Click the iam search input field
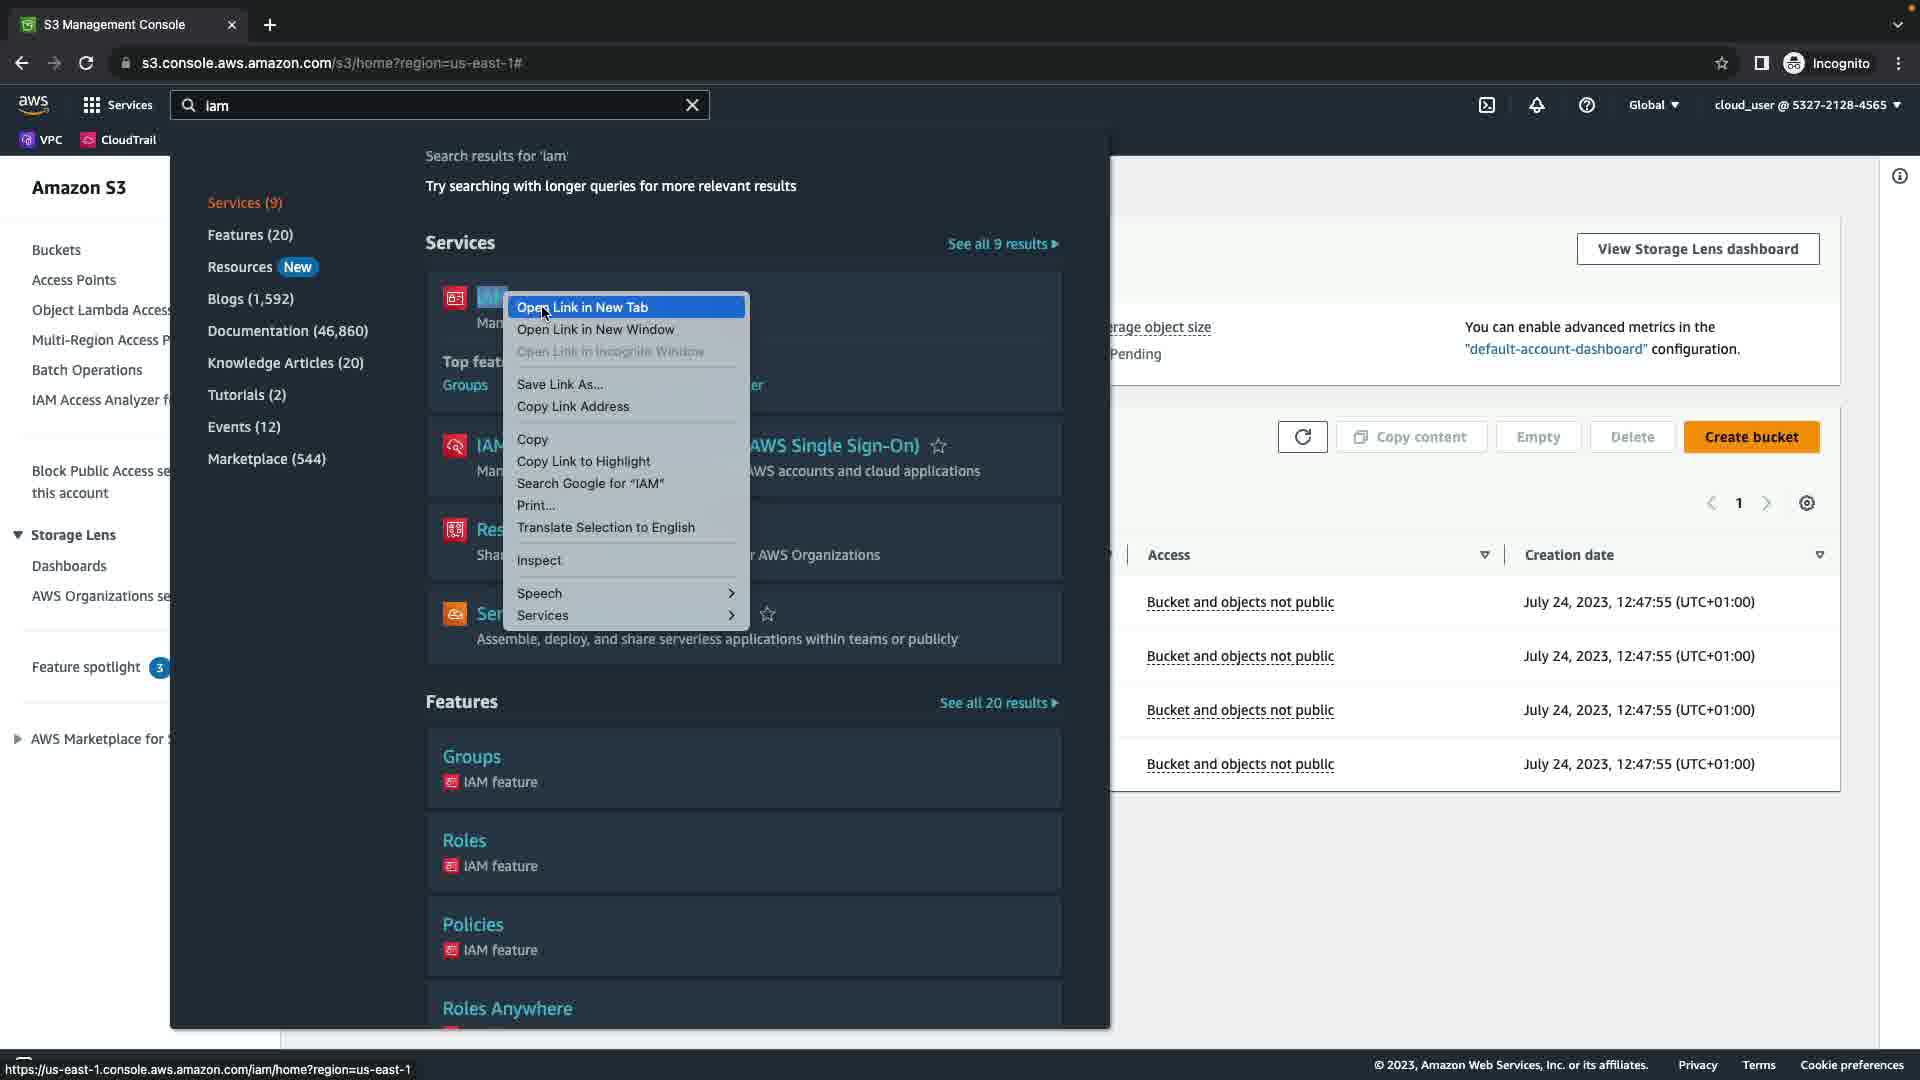Image resolution: width=1920 pixels, height=1080 pixels. point(440,105)
